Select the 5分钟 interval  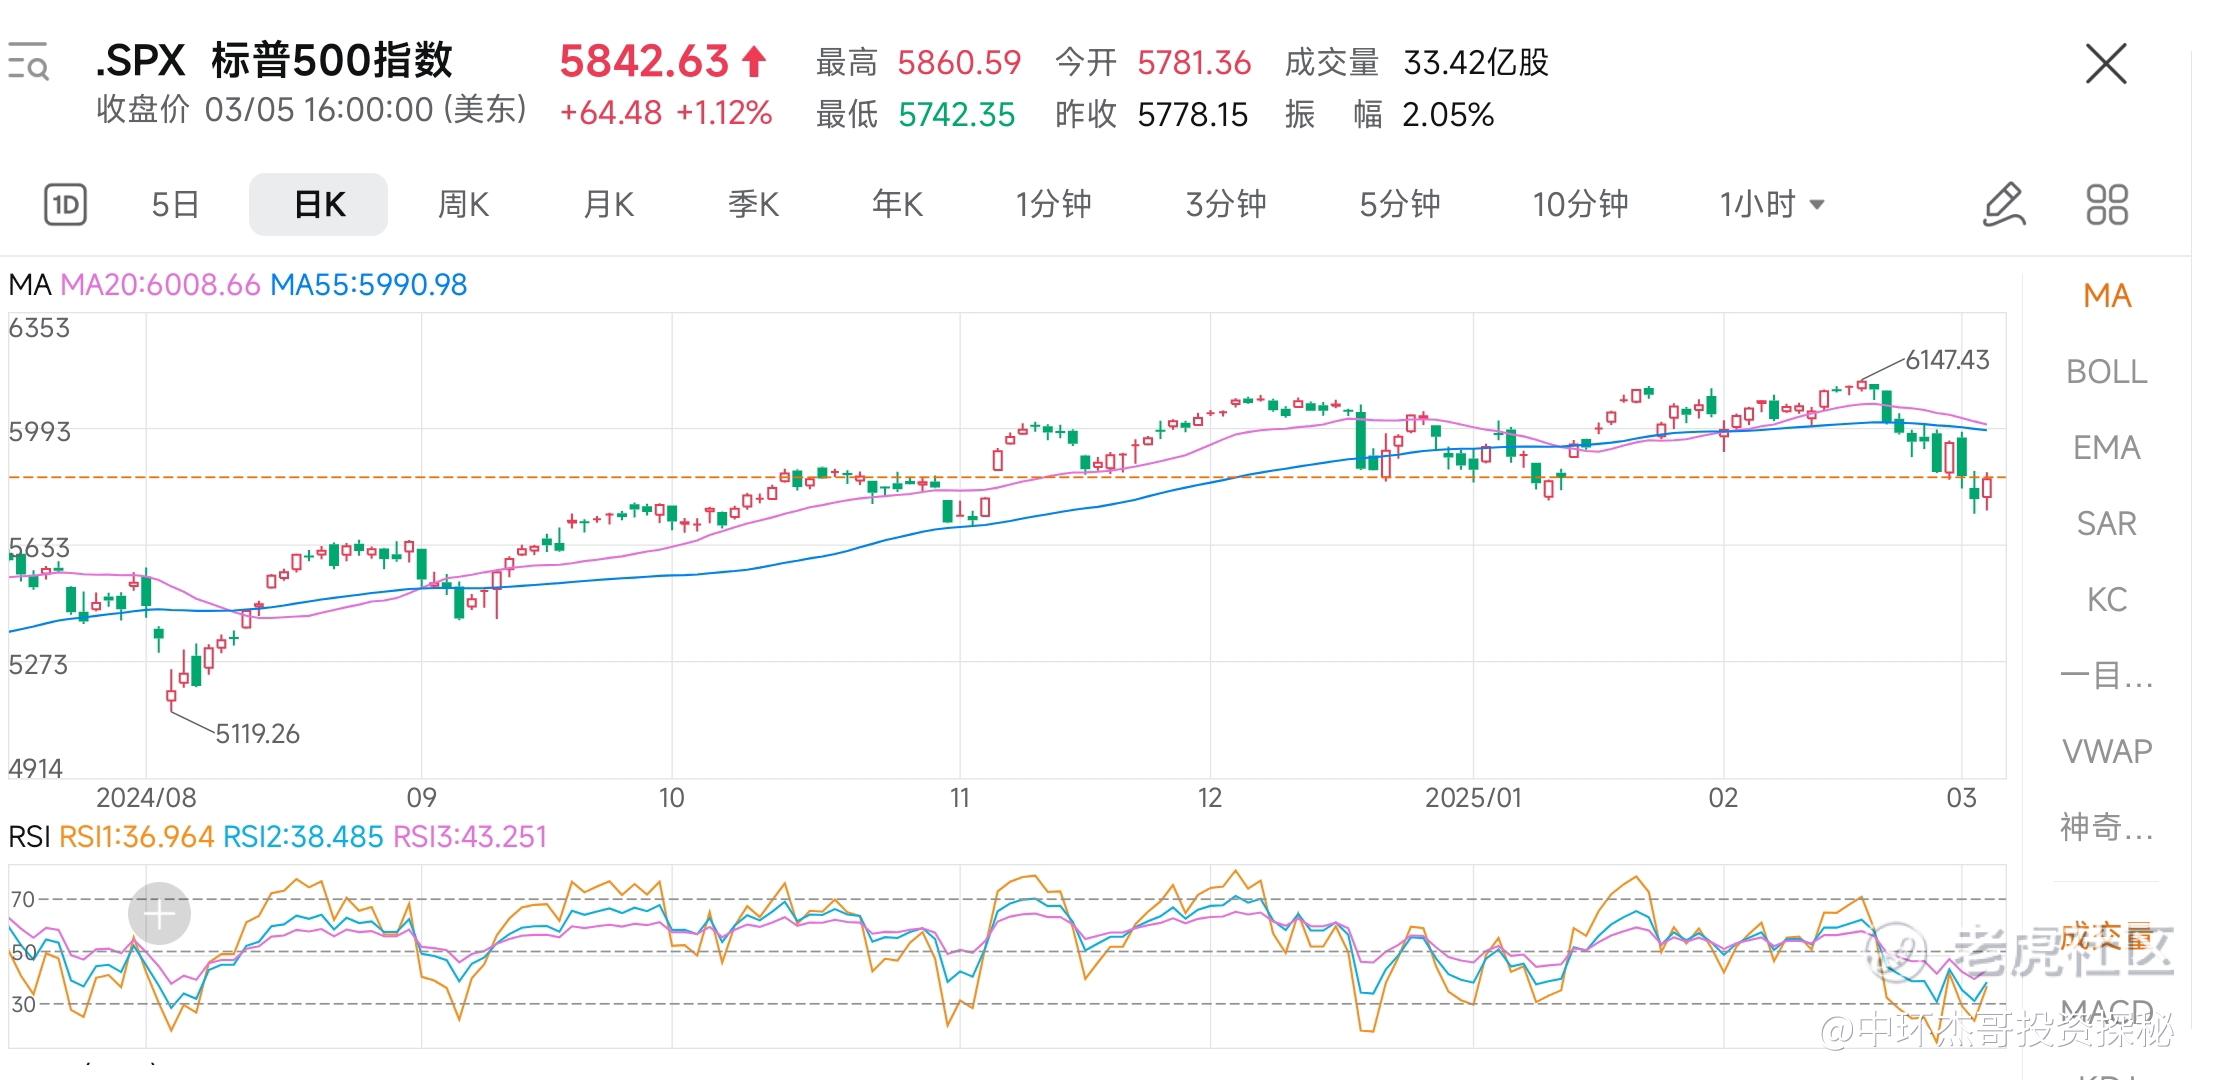[1399, 205]
